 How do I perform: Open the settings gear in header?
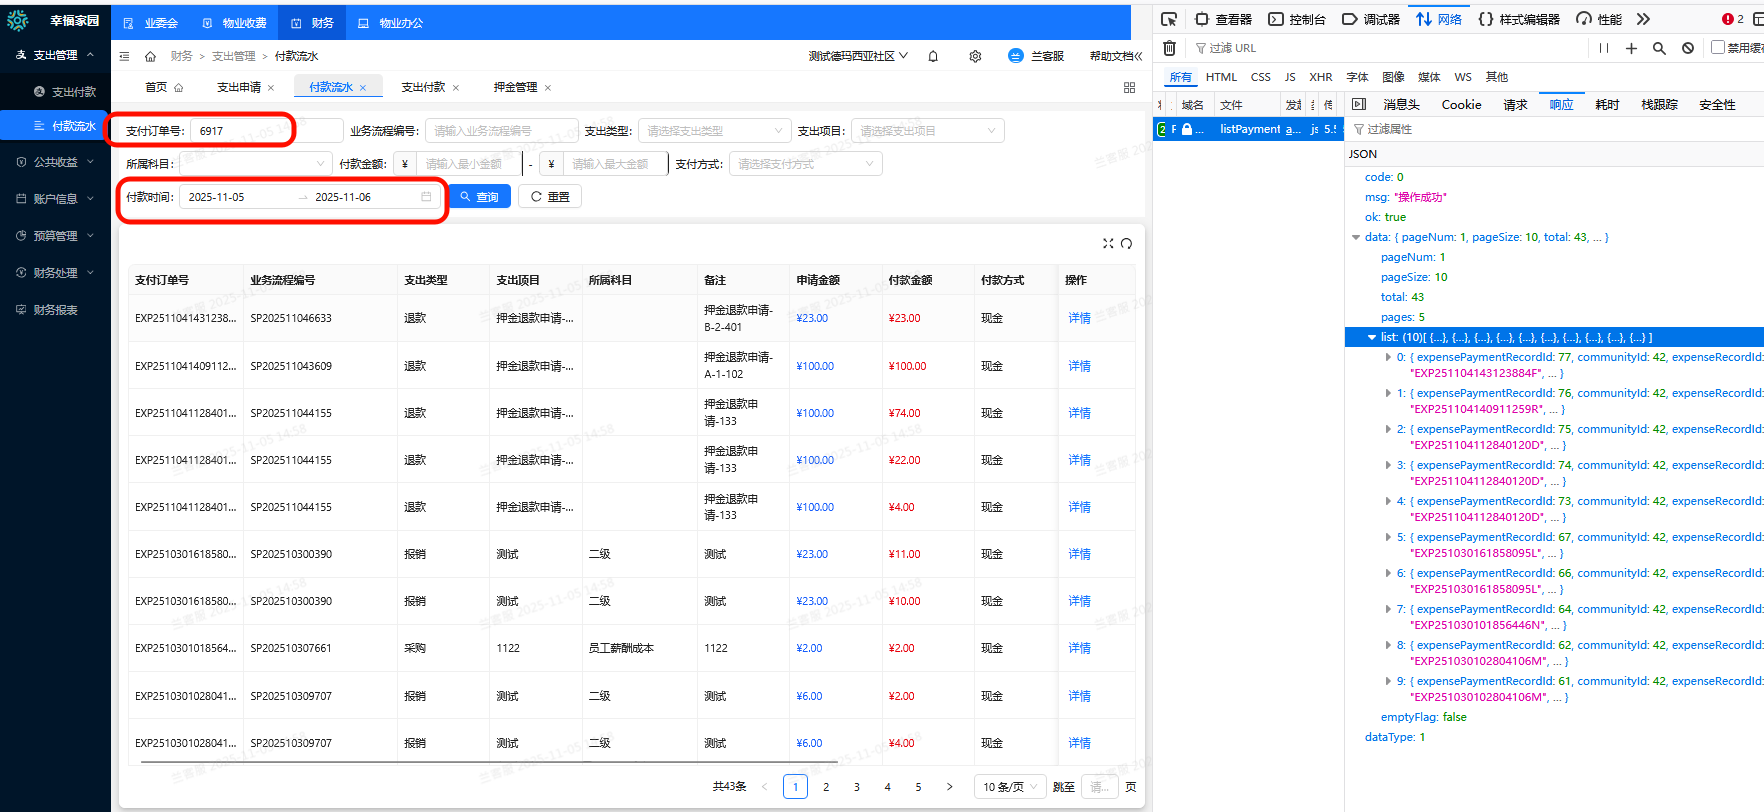975,56
